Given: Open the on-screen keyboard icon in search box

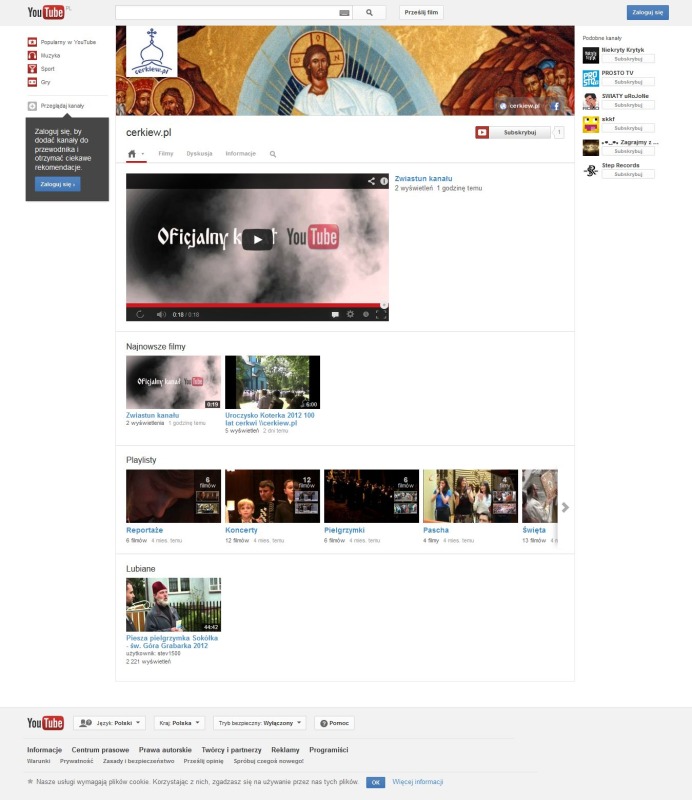Looking at the screenshot, I should 344,13.
